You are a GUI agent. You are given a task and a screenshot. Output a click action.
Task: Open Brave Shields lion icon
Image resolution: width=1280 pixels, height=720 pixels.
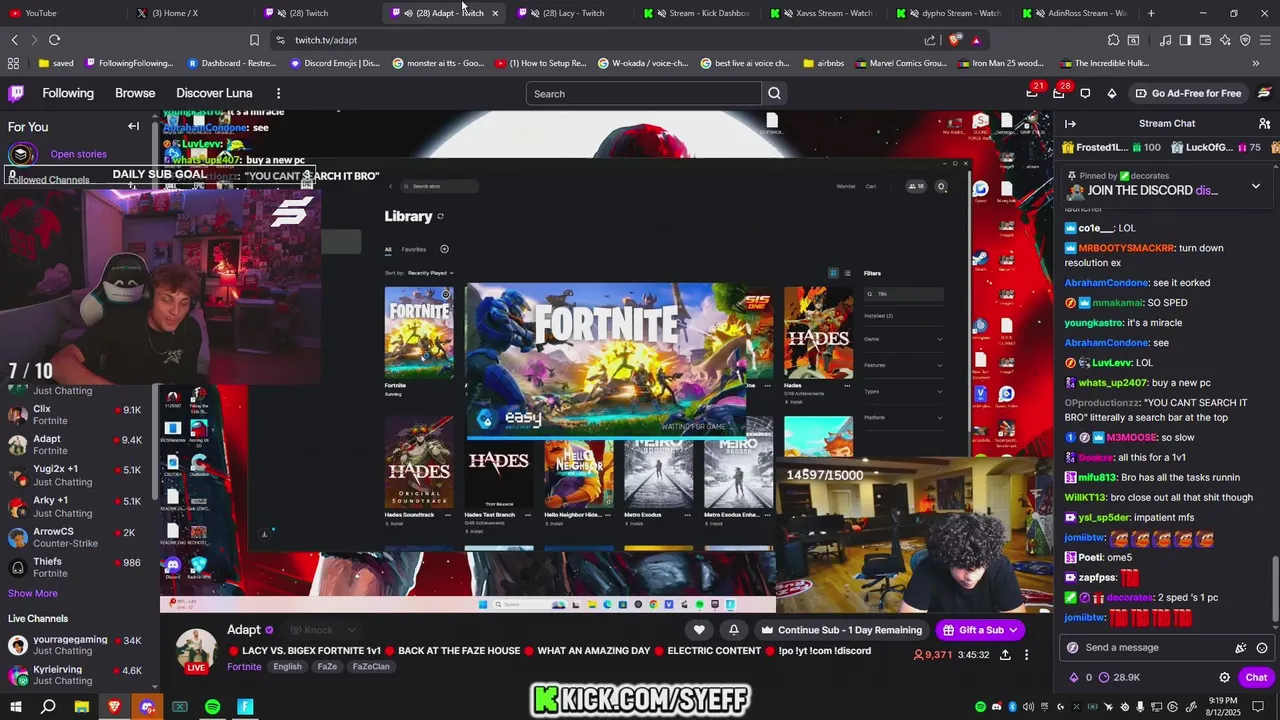(955, 40)
